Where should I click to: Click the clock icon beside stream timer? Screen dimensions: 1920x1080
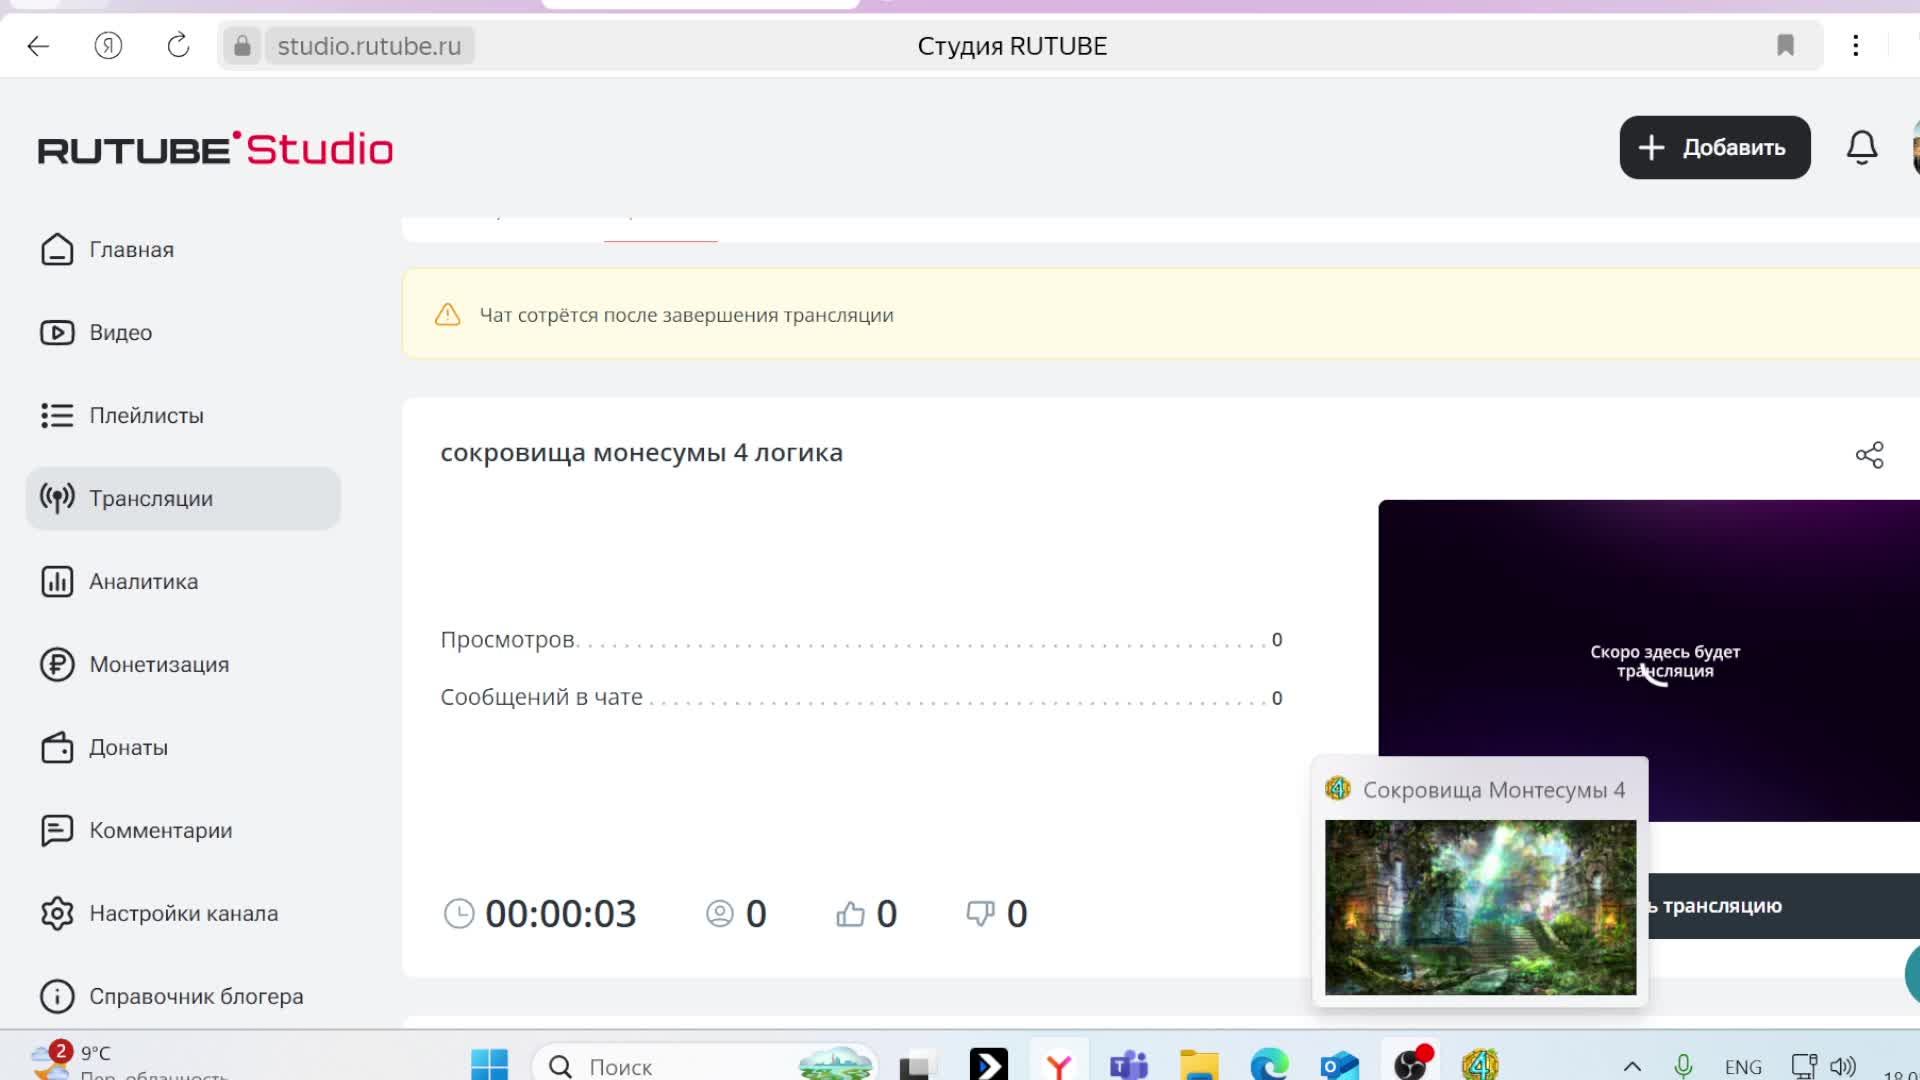pos(458,914)
